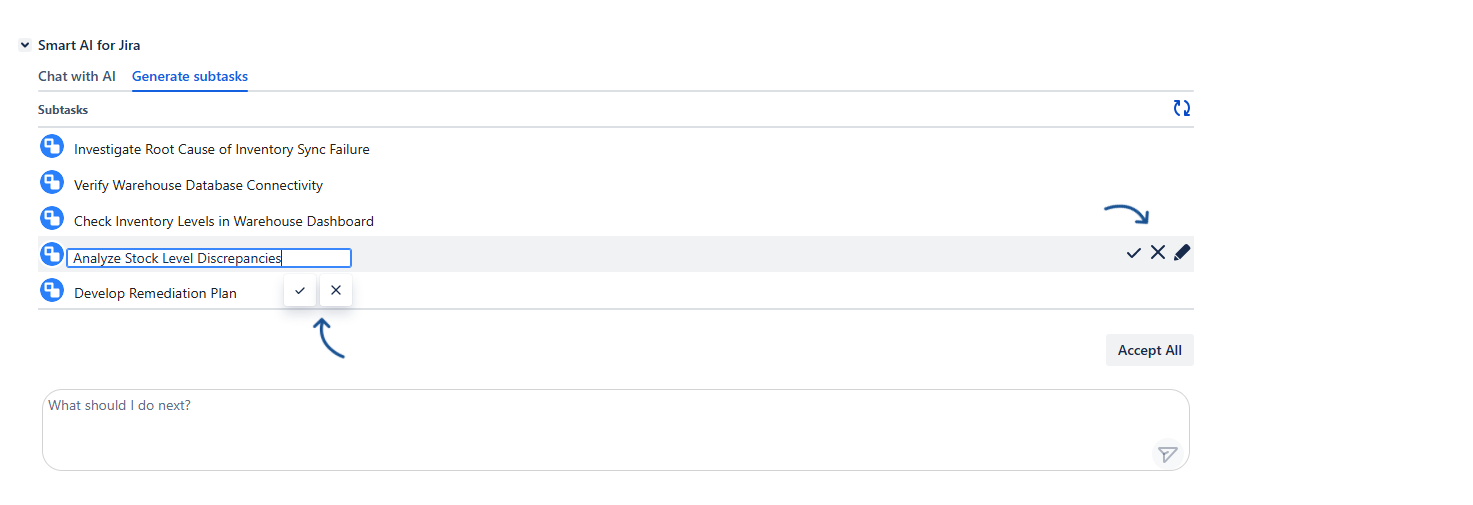Accept subtask using row checkmark icon
The image size is (1473, 505).
1133,253
